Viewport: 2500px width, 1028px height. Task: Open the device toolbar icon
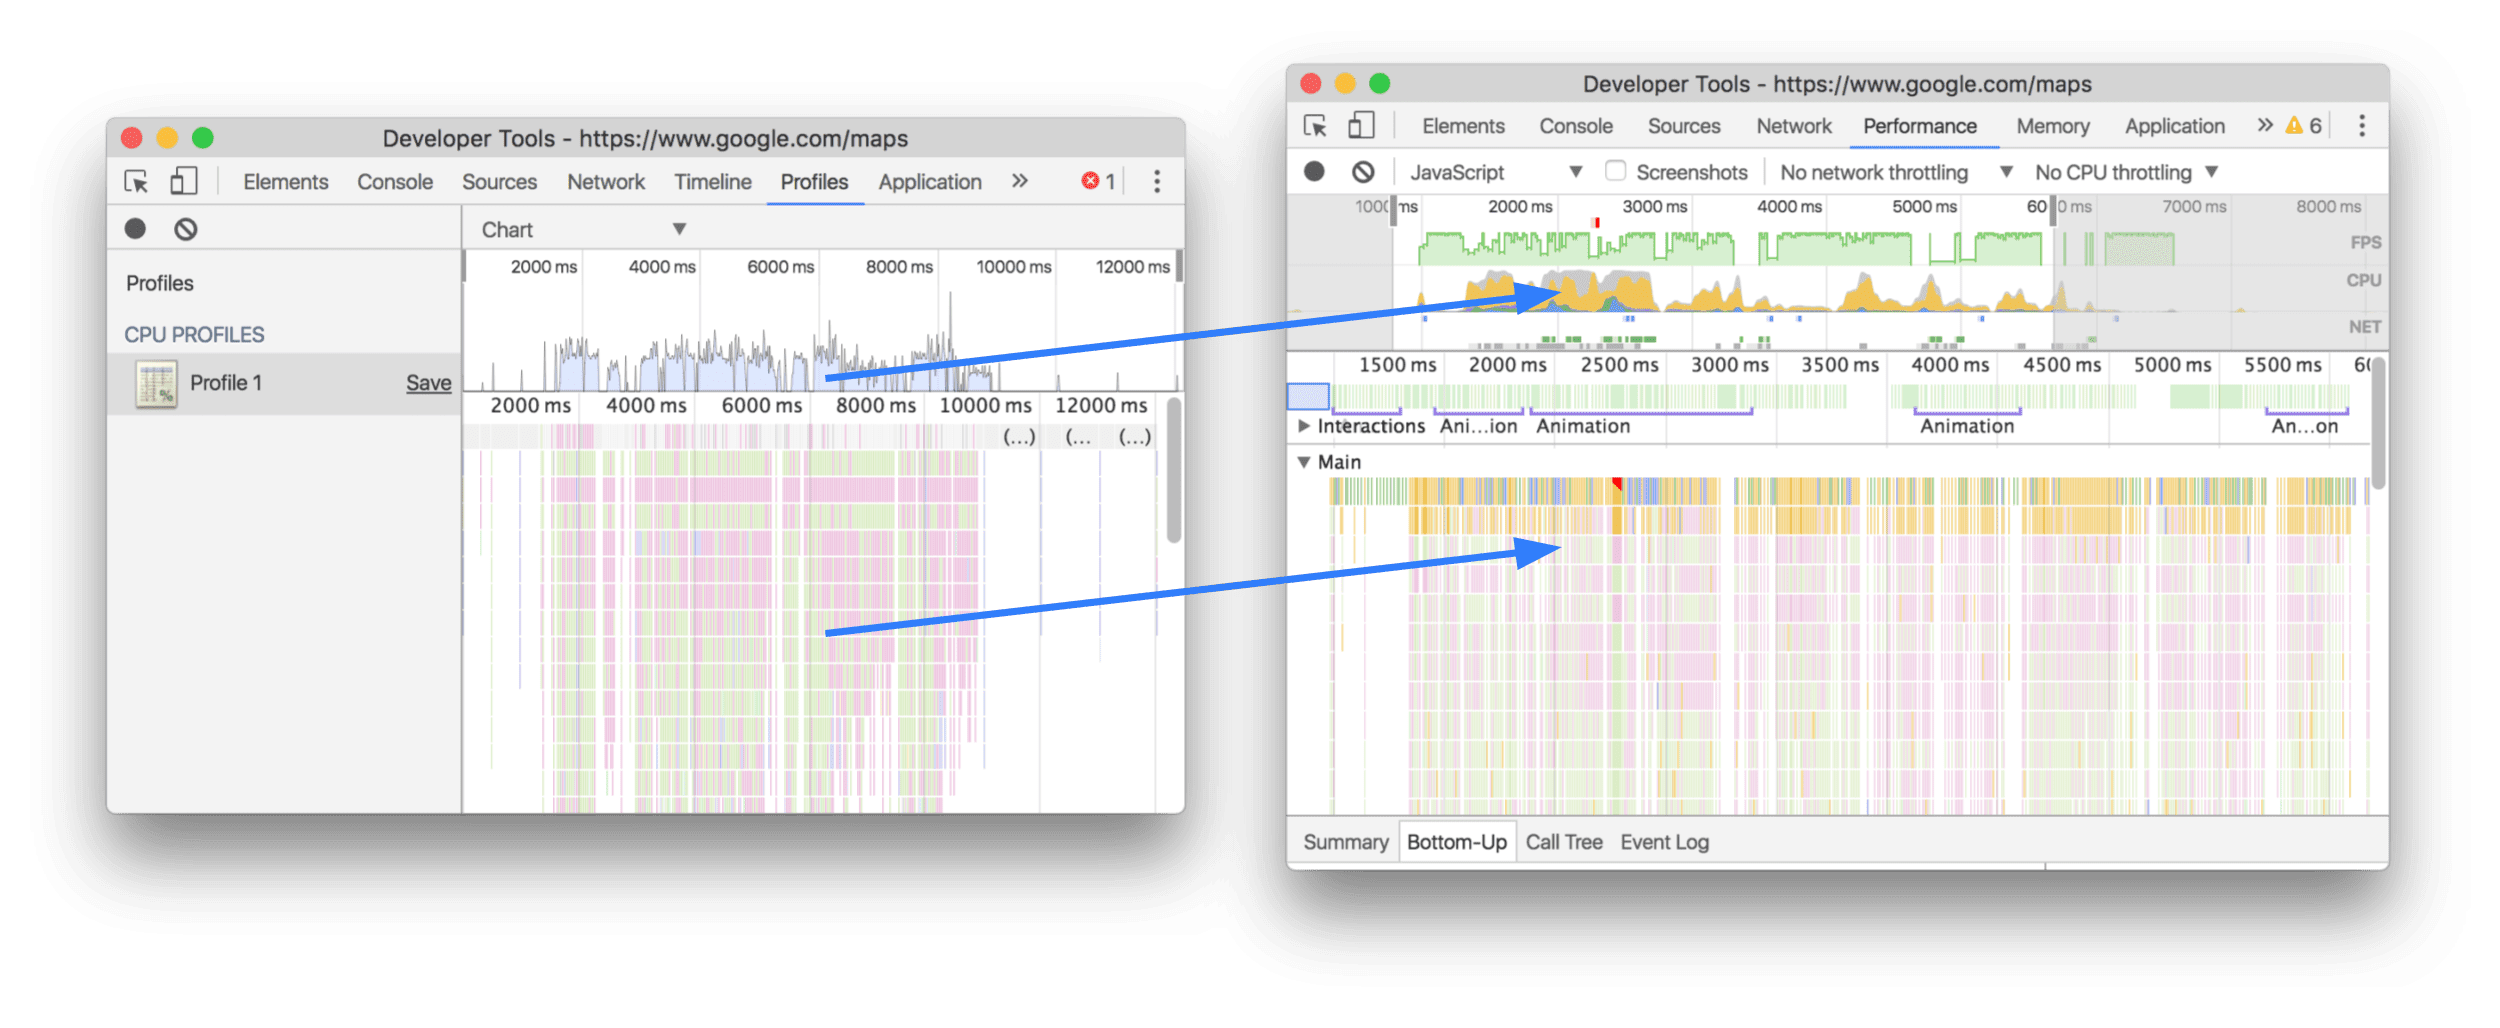[184, 181]
